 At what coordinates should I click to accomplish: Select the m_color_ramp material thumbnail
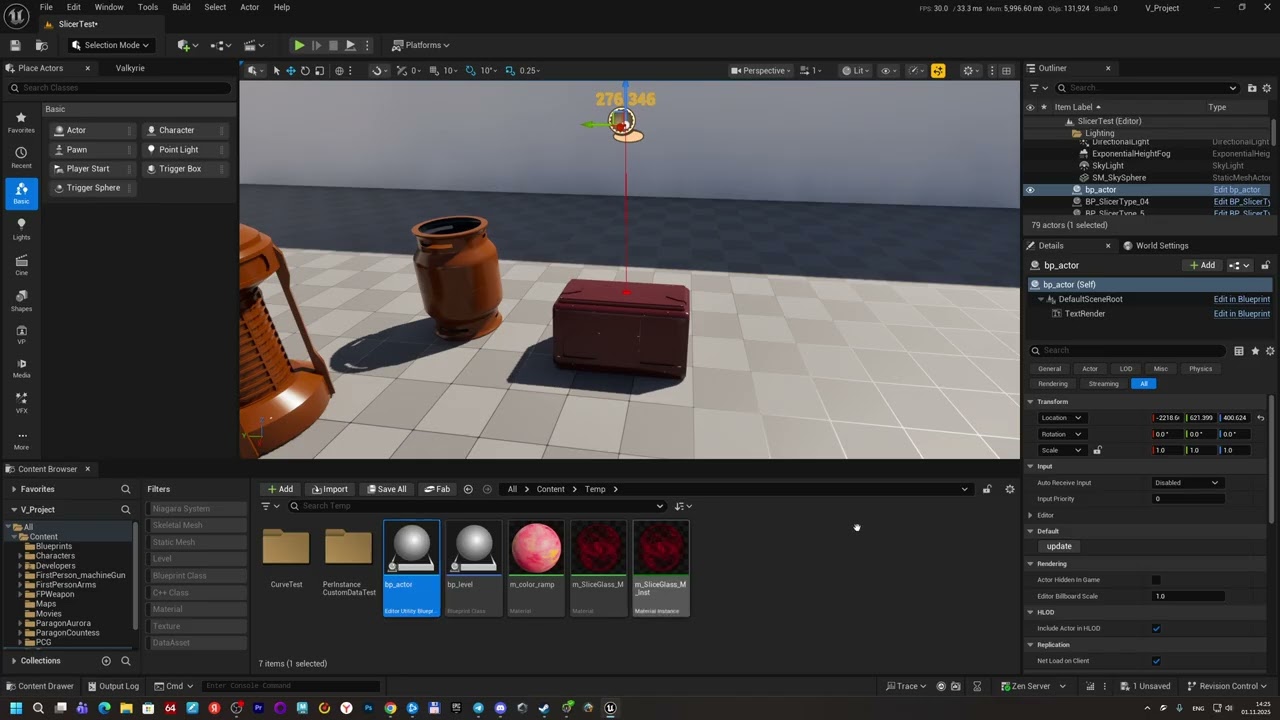[536, 566]
